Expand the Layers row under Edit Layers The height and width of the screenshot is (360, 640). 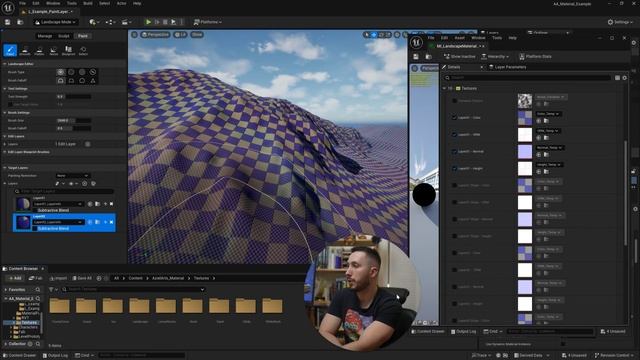click(4, 144)
